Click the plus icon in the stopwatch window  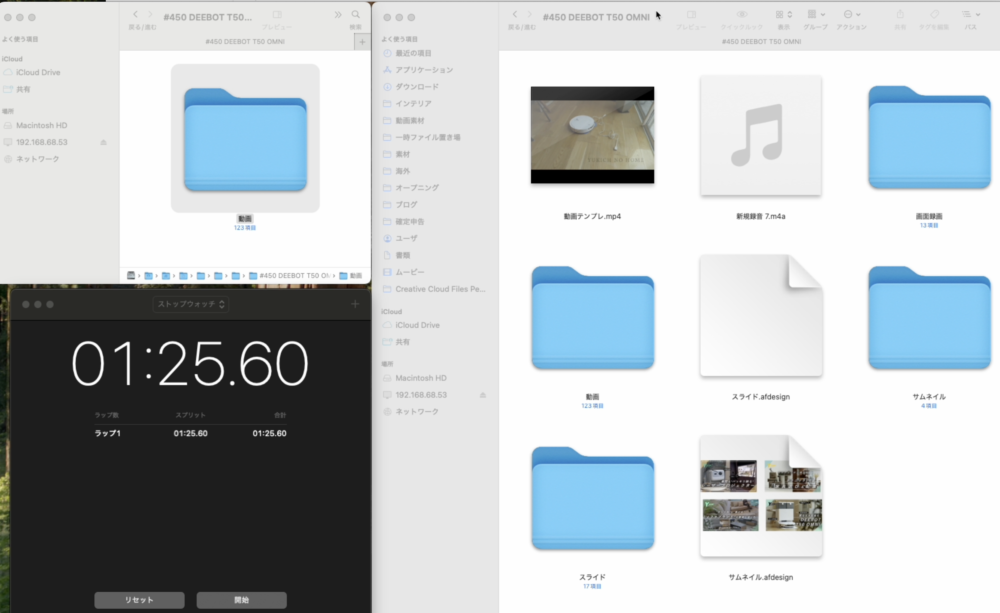pyautogui.click(x=355, y=304)
